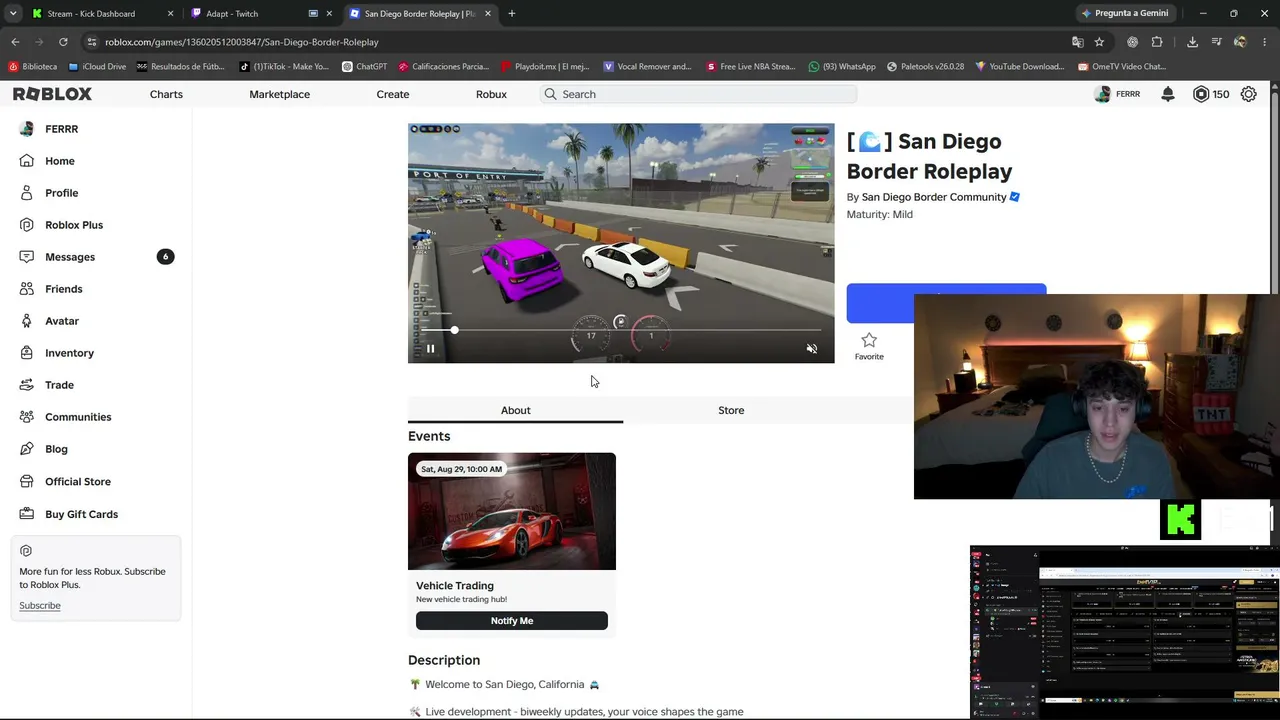Open the browser extensions puzzle icon

[1157, 42]
